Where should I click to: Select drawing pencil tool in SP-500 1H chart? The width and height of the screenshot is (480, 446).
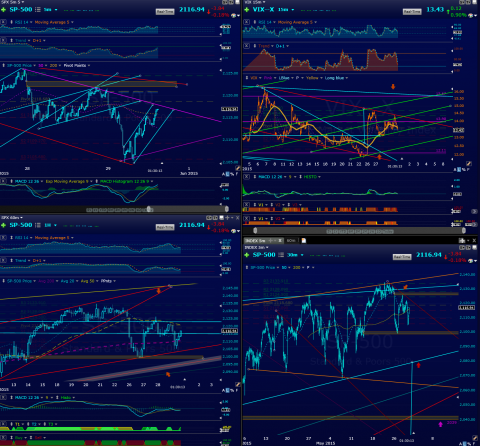[238, 384]
